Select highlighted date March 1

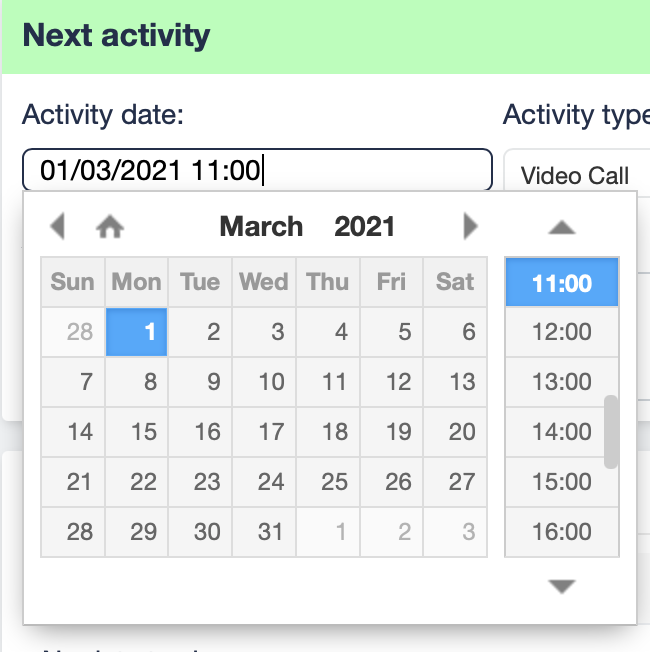137,332
